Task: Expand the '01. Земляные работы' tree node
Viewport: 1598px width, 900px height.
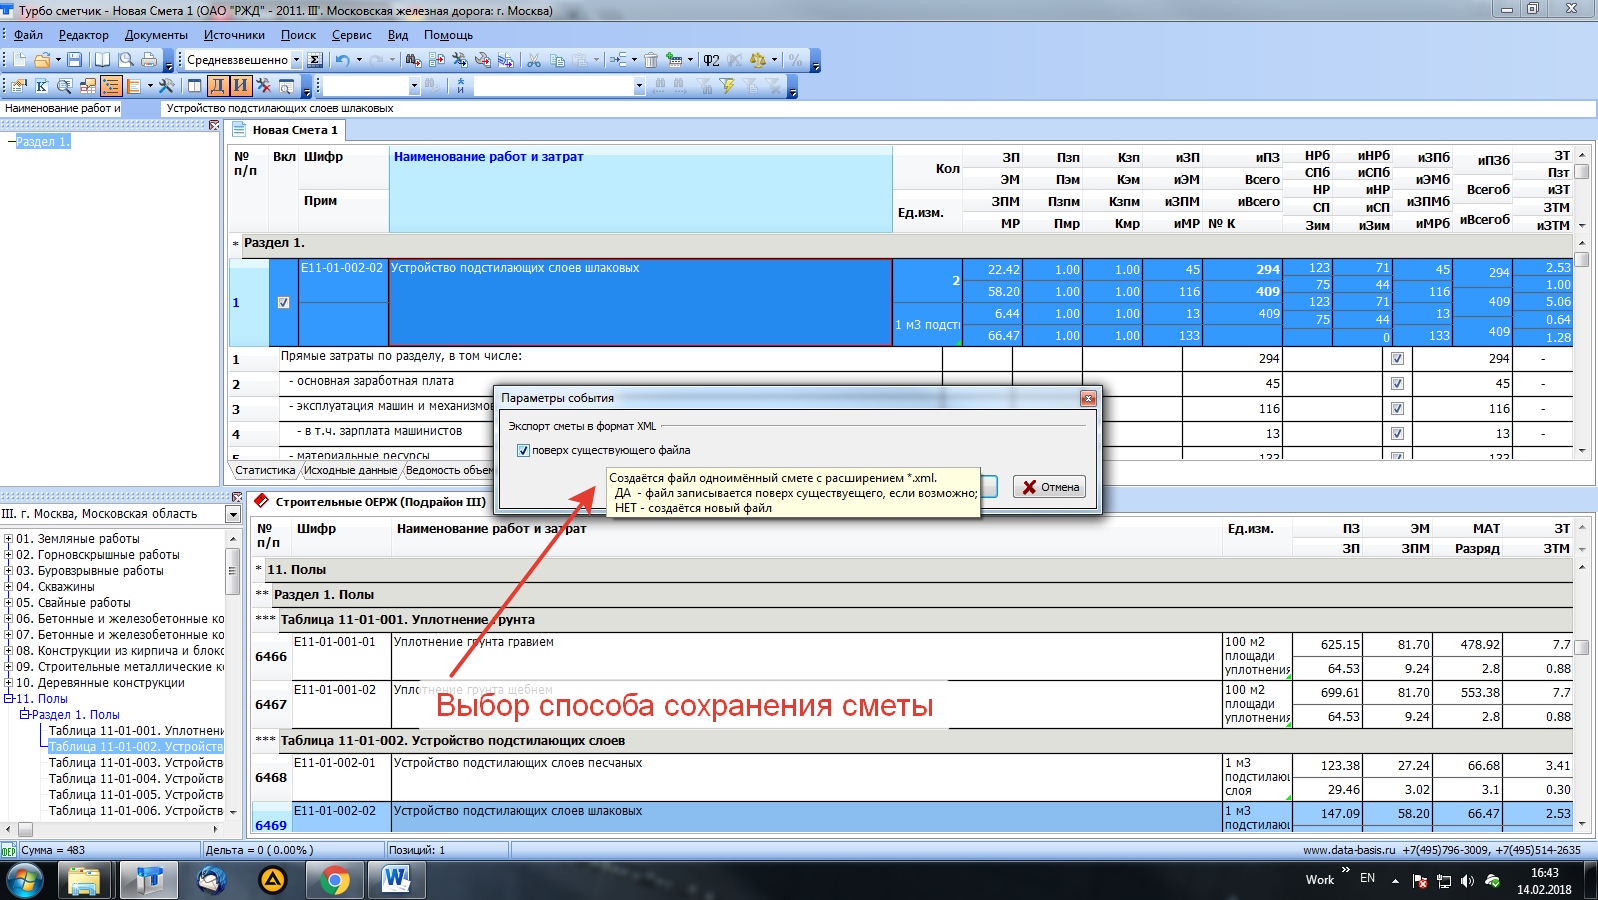Action: 8,539
